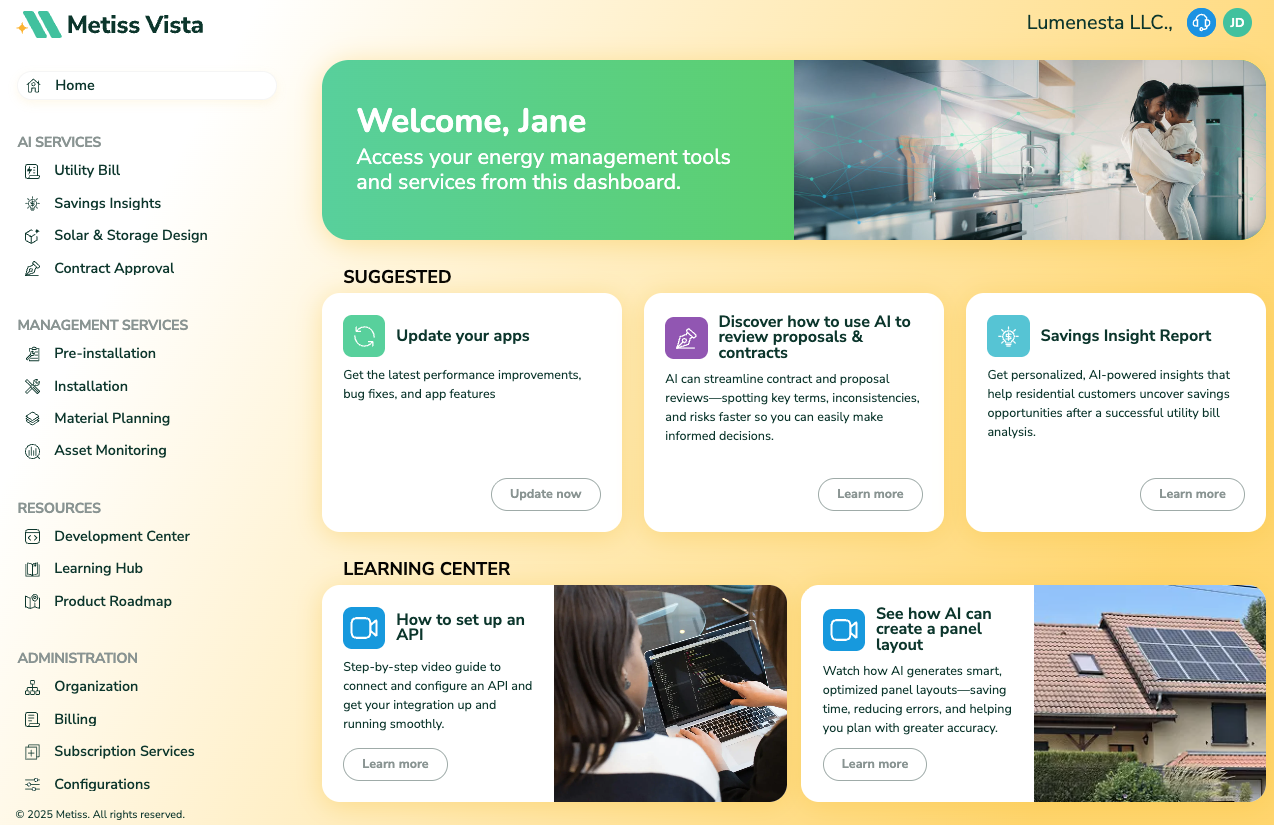Click the green Update your apps refresh icon
Viewport: 1274px width, 825px height.
(364, 336)
